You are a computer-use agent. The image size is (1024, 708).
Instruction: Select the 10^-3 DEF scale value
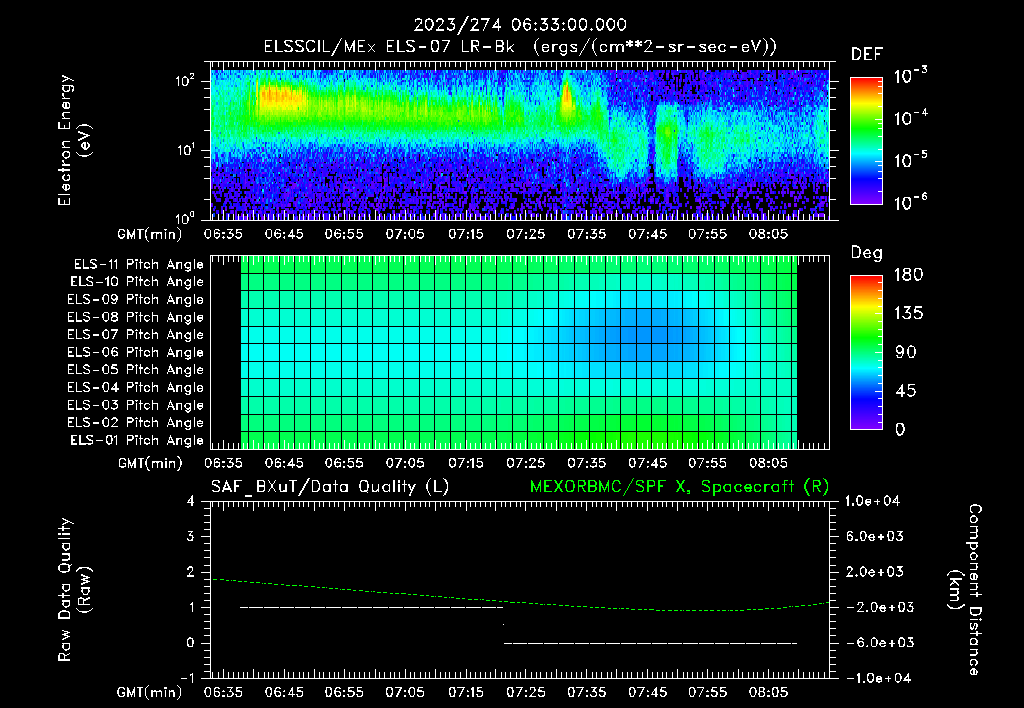tap(910, 76)
